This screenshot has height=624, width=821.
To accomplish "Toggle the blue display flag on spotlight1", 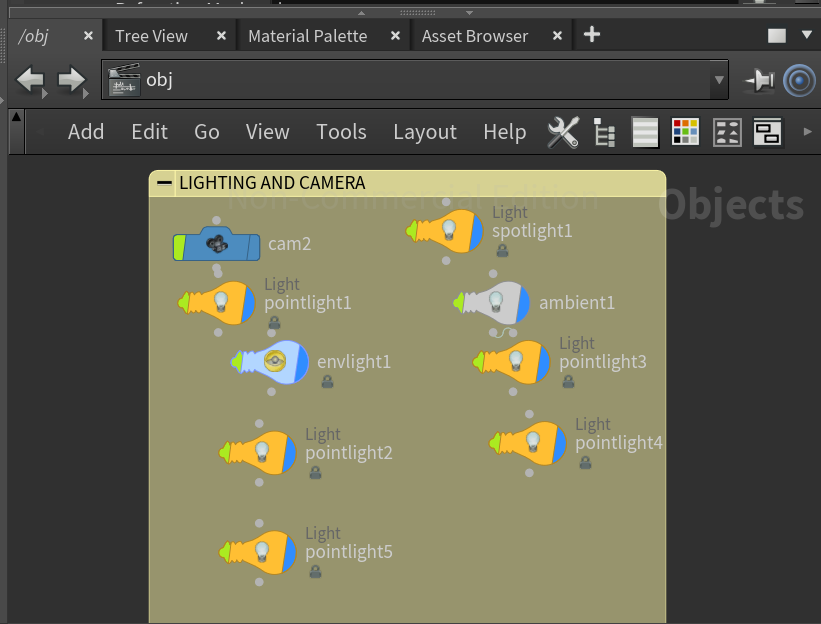I will 476,231.
